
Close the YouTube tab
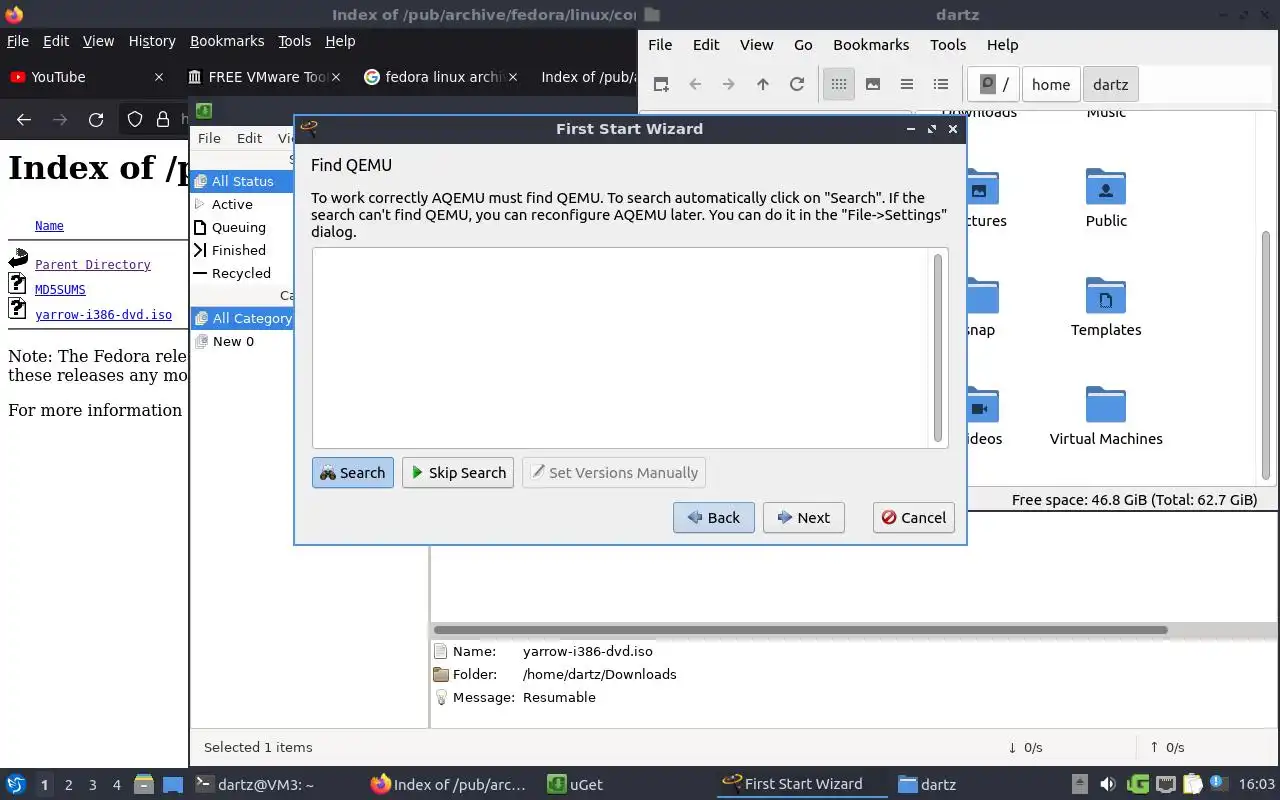pyautogui.click(x=159, y=77)
